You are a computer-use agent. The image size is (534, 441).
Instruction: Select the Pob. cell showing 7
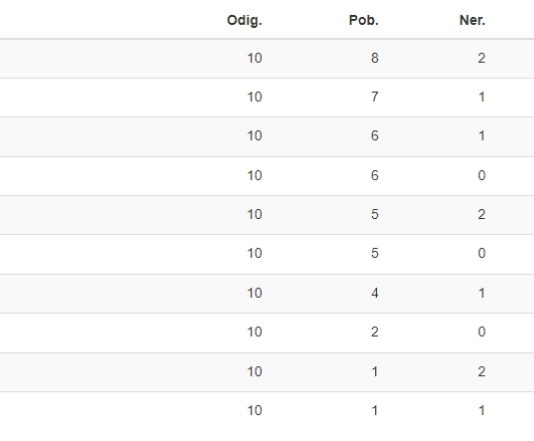(x=375, y=97)
